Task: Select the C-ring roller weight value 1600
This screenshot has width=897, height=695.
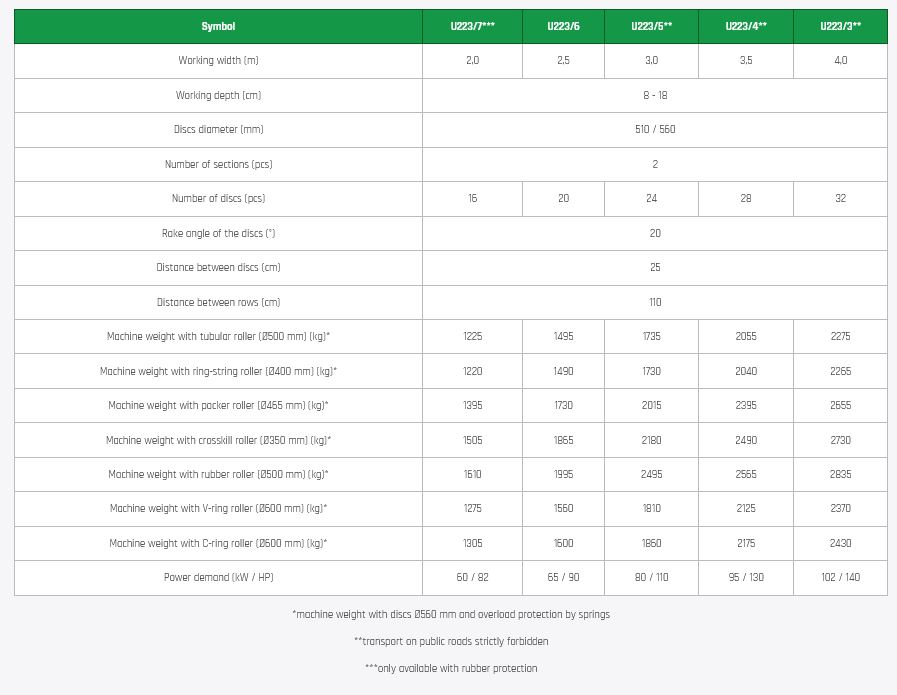Action: tap(563, 543)
